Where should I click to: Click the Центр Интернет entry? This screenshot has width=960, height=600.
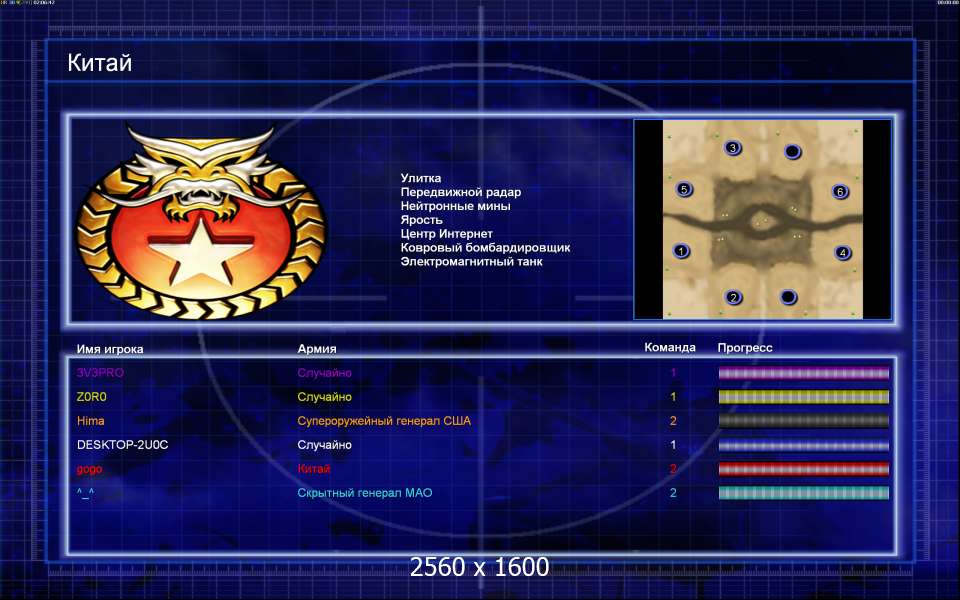(x=446, y=234)
